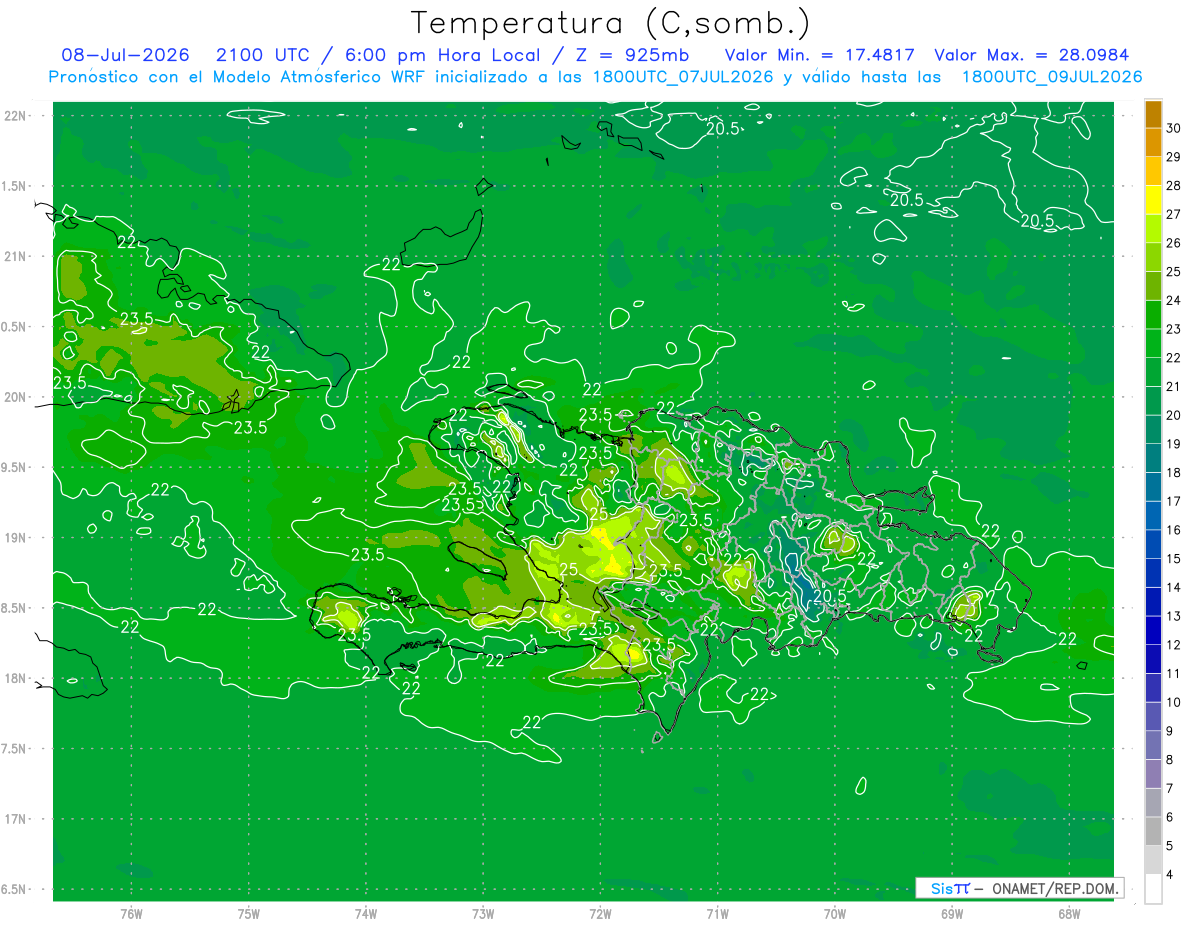The height and width of the screenshot is (927, 1200).
Task: Select "Valor Max. = 28.0984" text
Action: (1032, 55)
